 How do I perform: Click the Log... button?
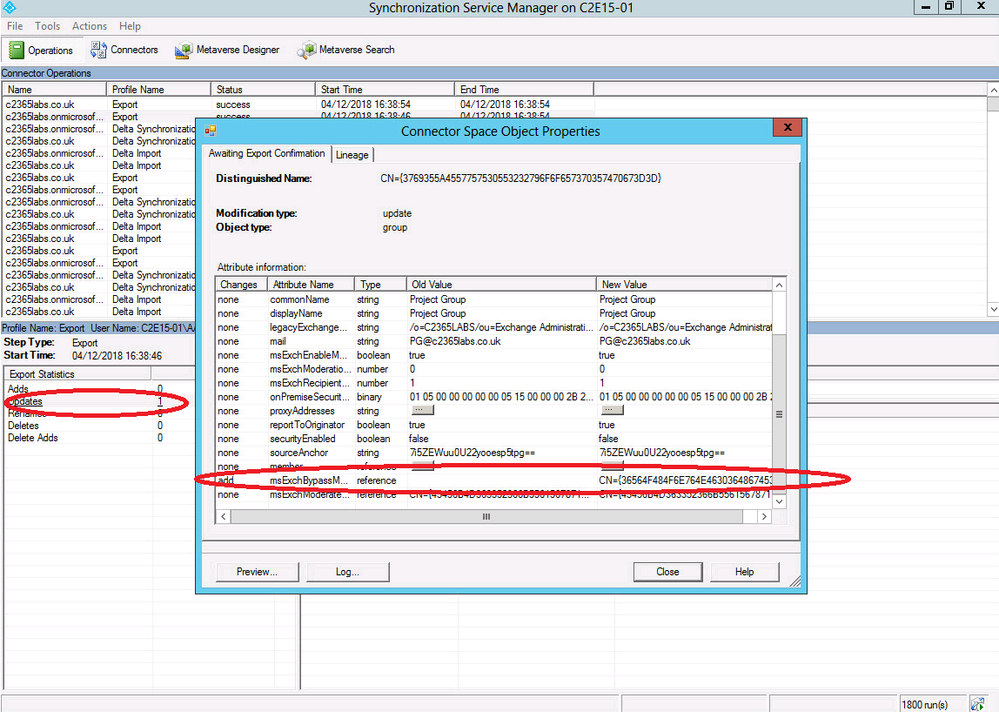pos(347,572)
